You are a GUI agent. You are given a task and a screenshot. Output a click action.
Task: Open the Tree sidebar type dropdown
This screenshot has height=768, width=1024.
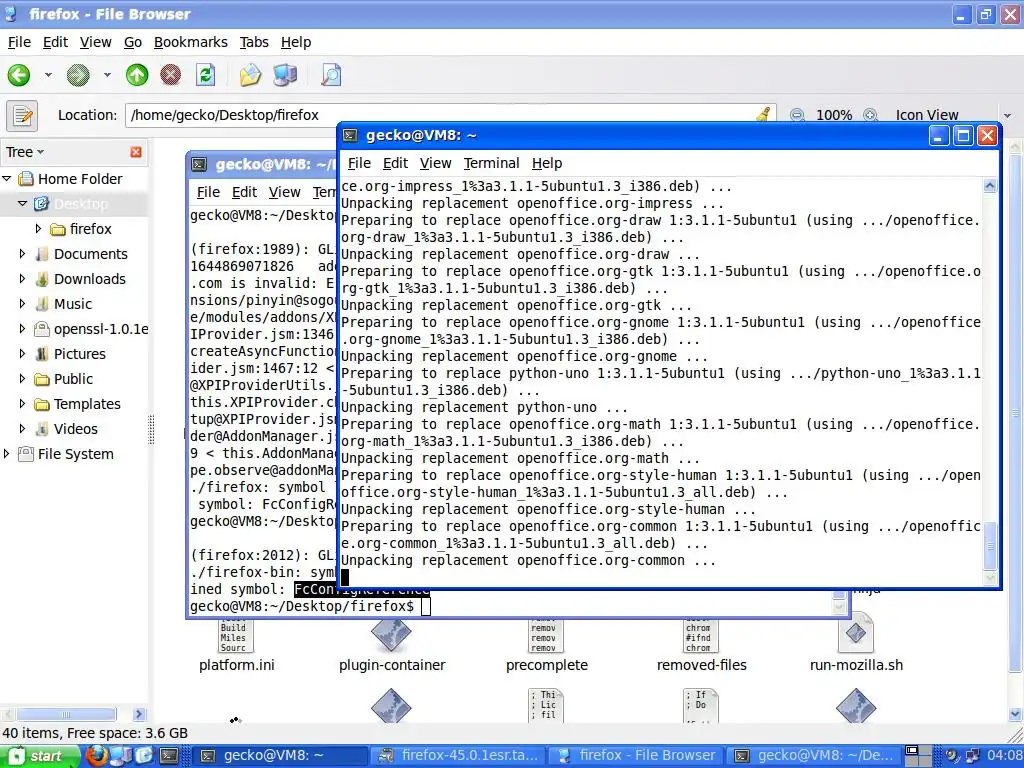pos(25,152)
